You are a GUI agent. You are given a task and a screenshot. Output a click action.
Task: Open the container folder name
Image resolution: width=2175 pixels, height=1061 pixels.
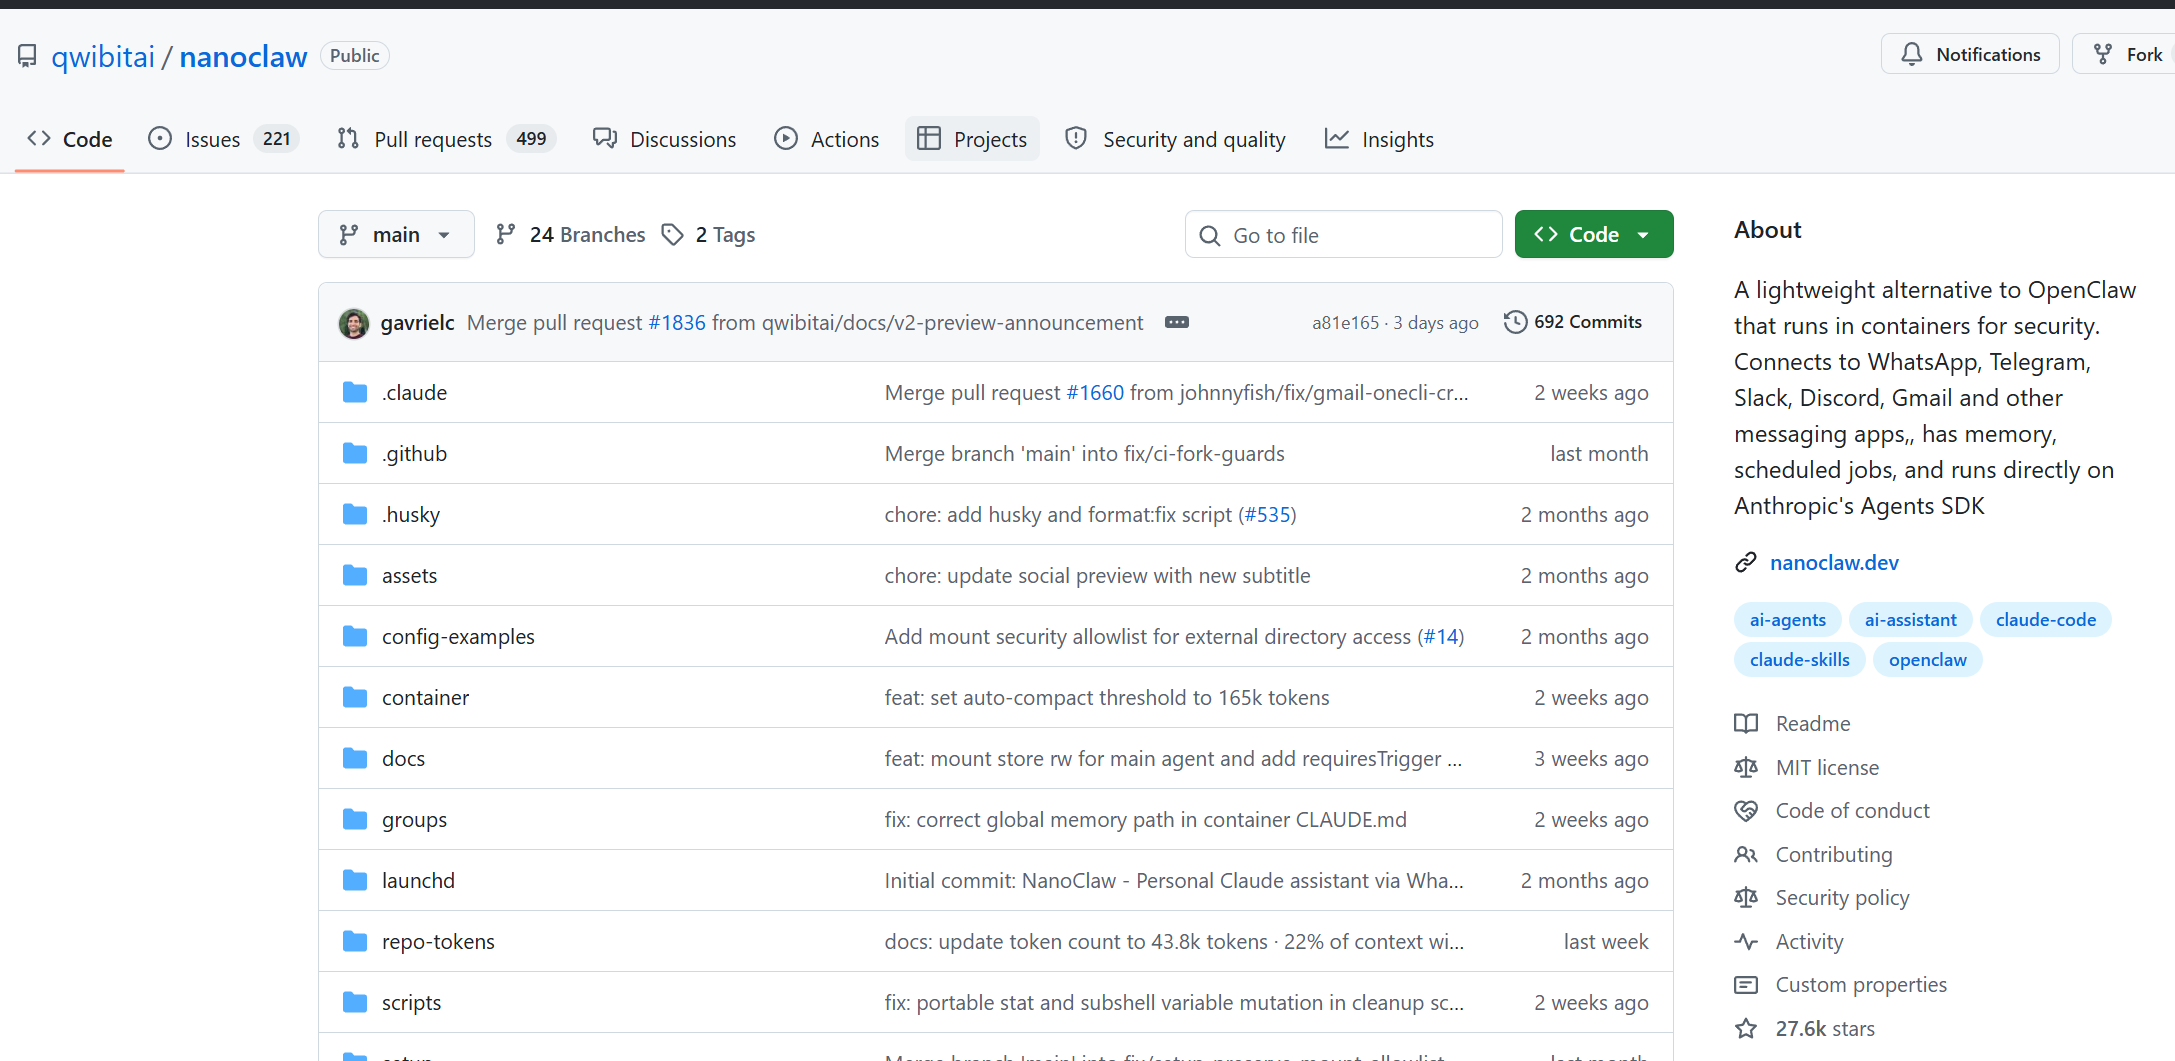coord(425,698)
